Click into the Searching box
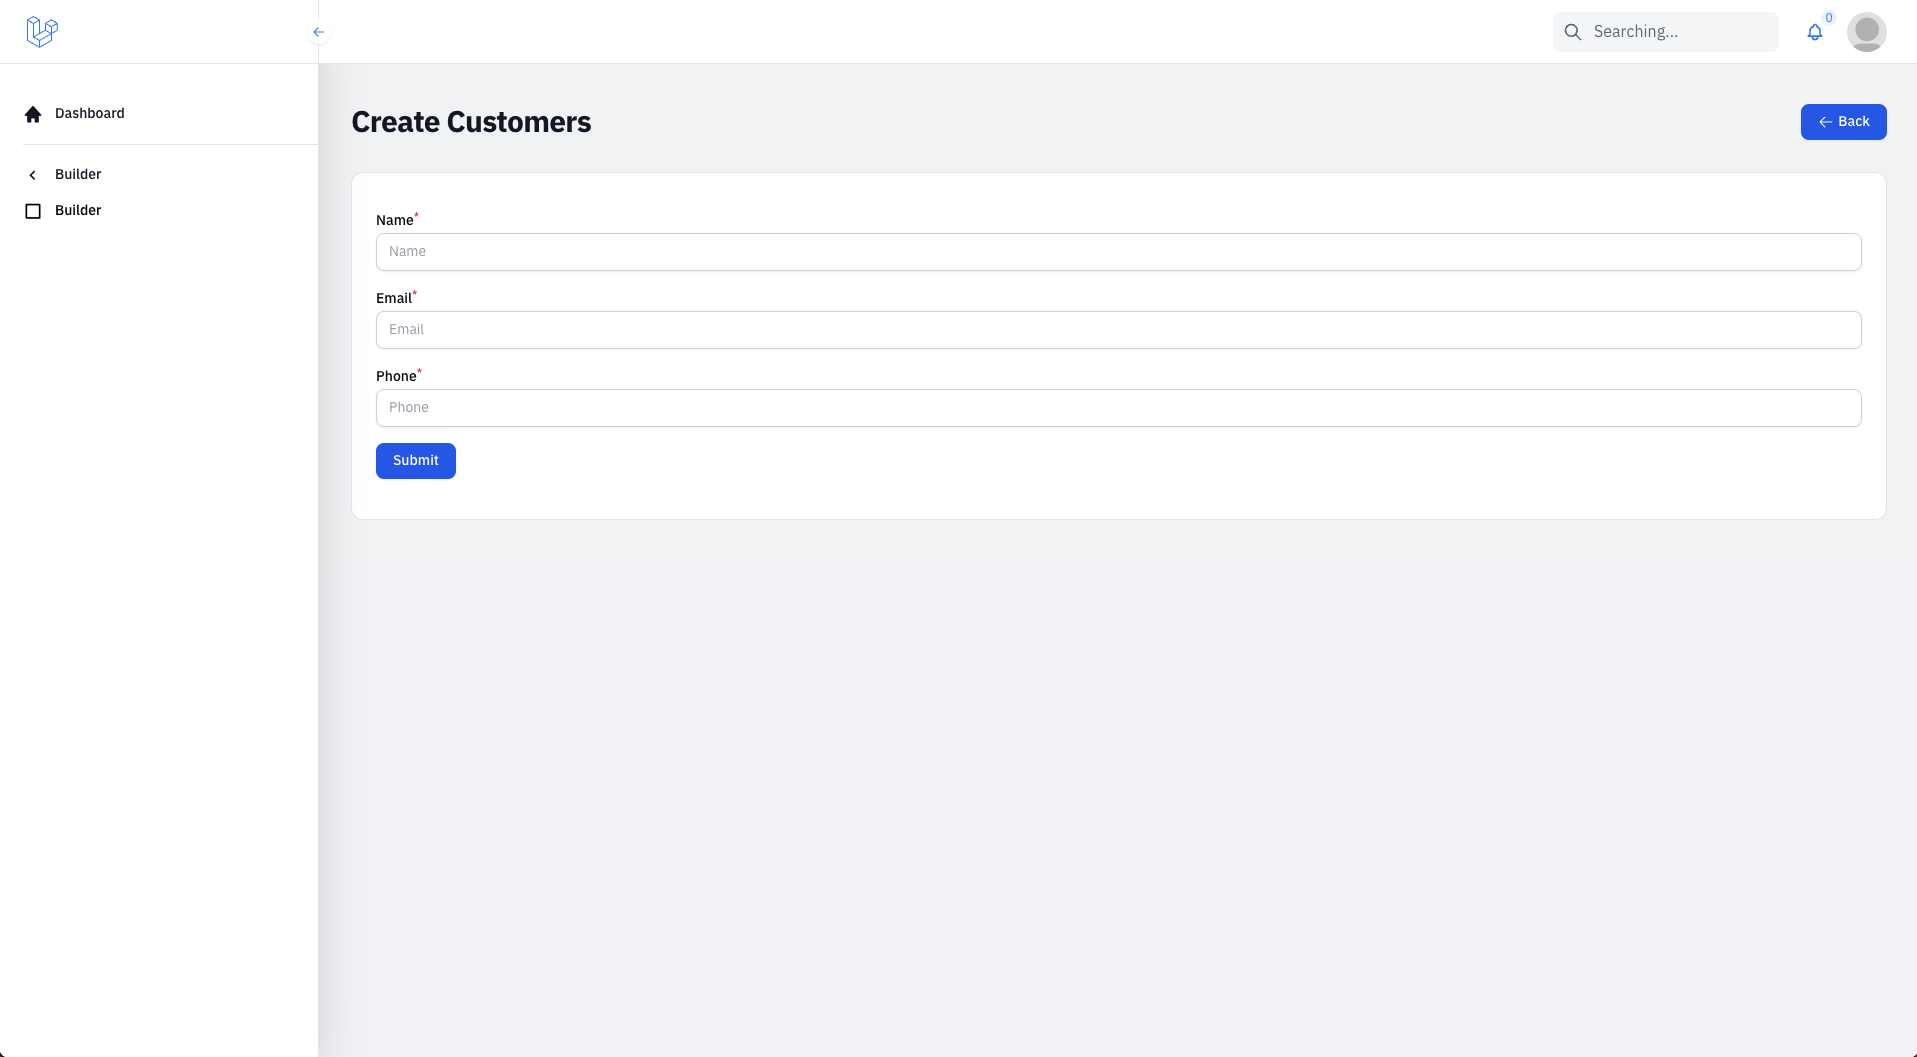1917x1057 pixels. 1665,32
